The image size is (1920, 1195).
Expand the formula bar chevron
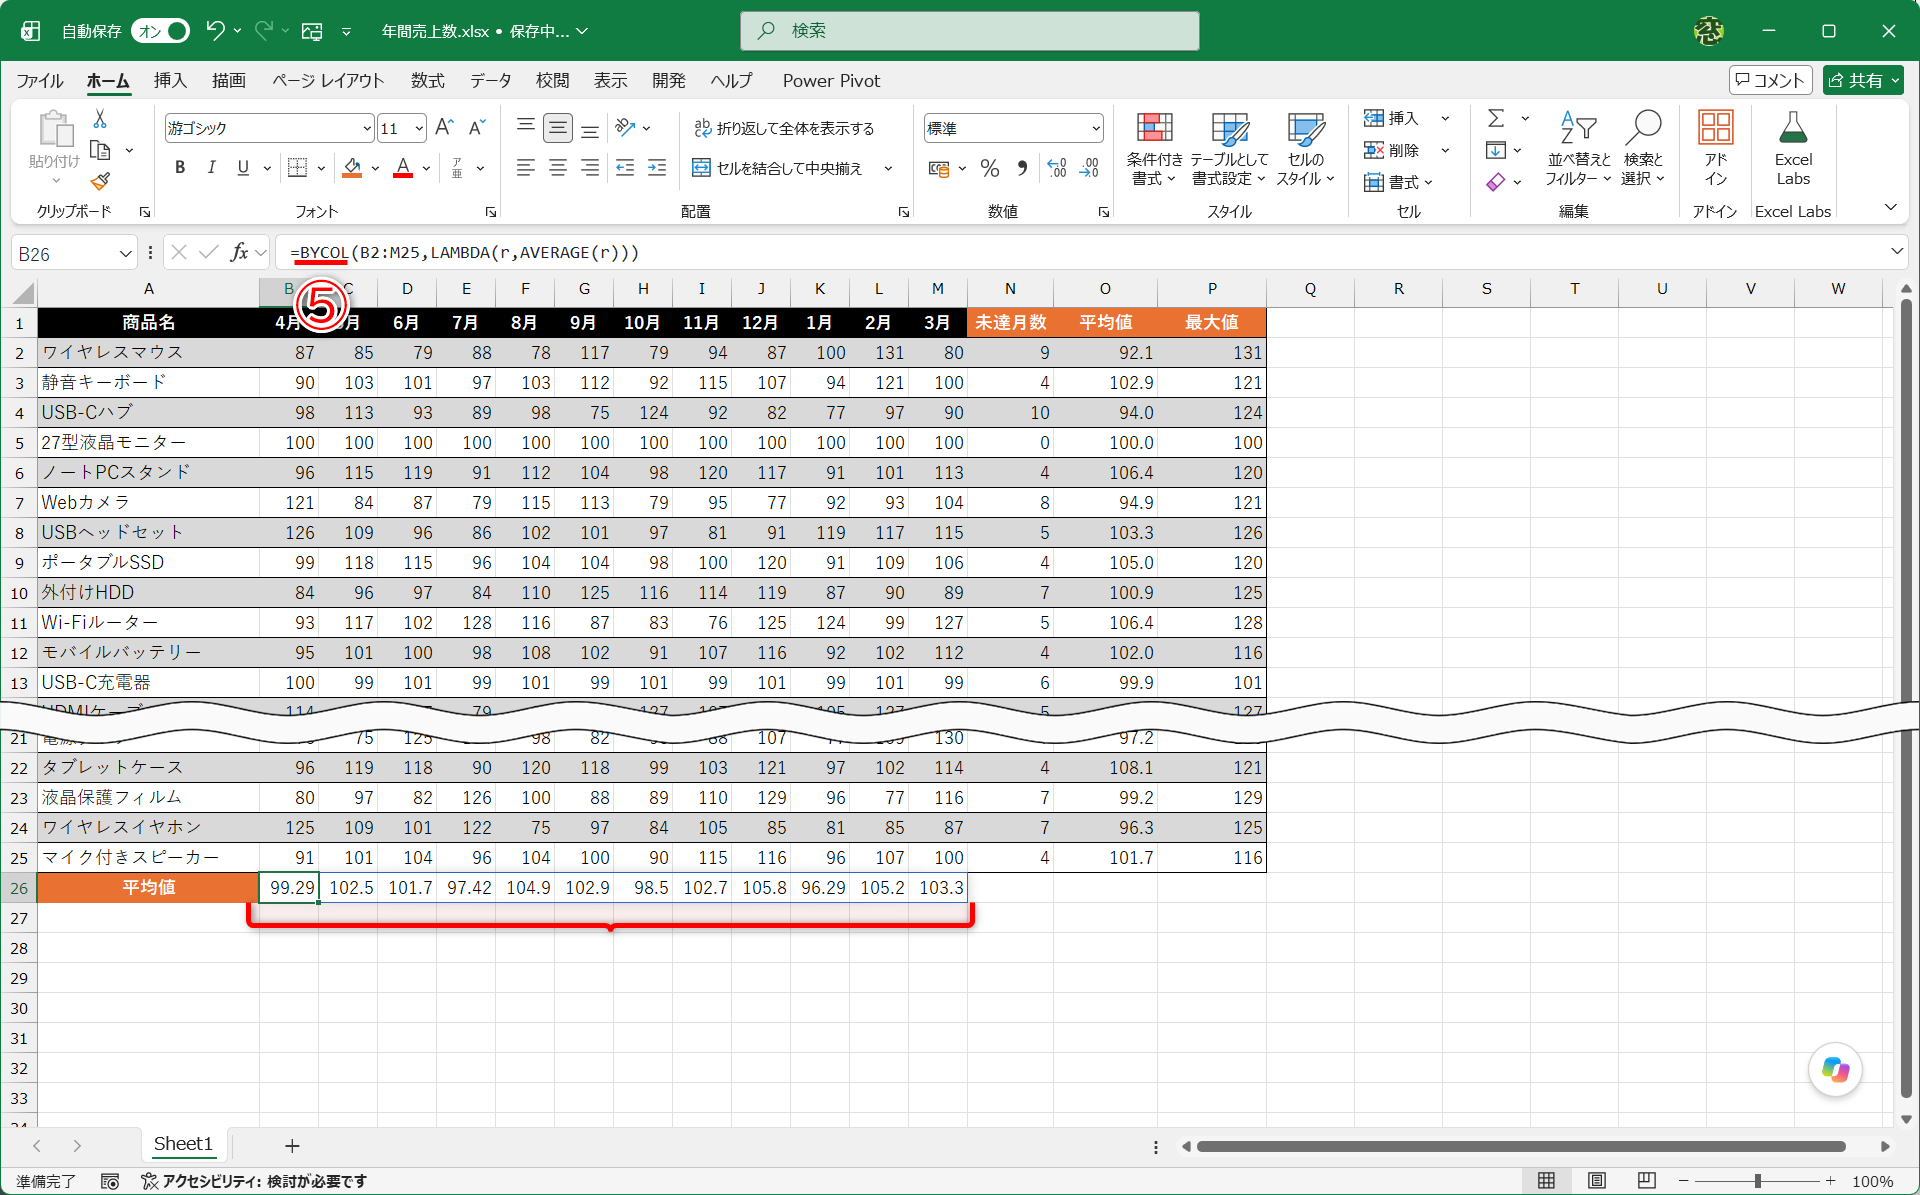point(1896,252)
